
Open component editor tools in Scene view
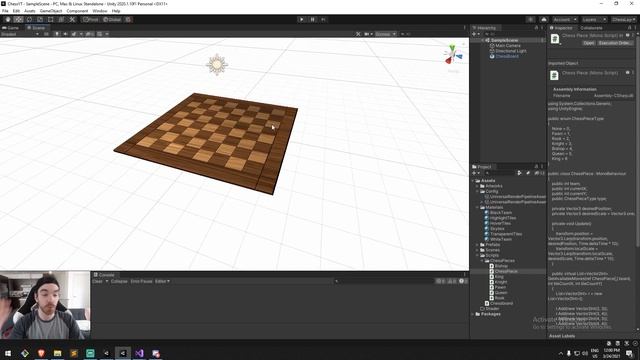[x=358, y=34]
